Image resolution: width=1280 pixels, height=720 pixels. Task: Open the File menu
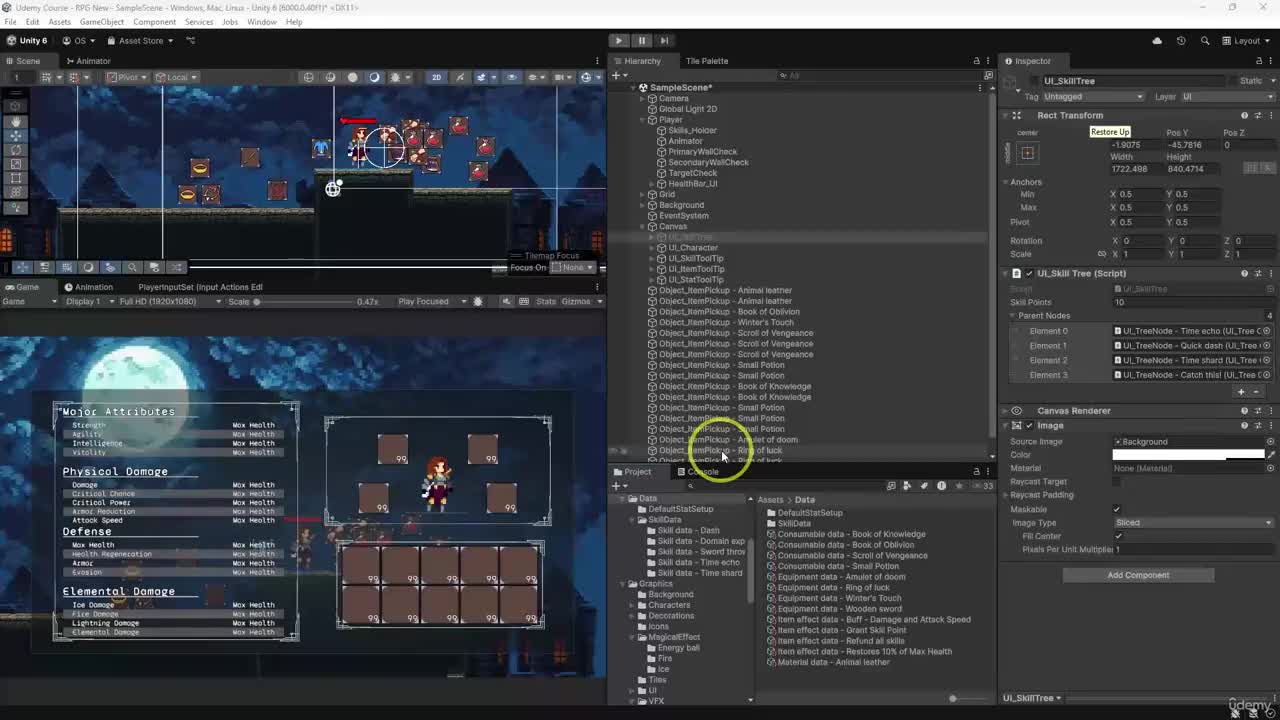pos(9,22)
